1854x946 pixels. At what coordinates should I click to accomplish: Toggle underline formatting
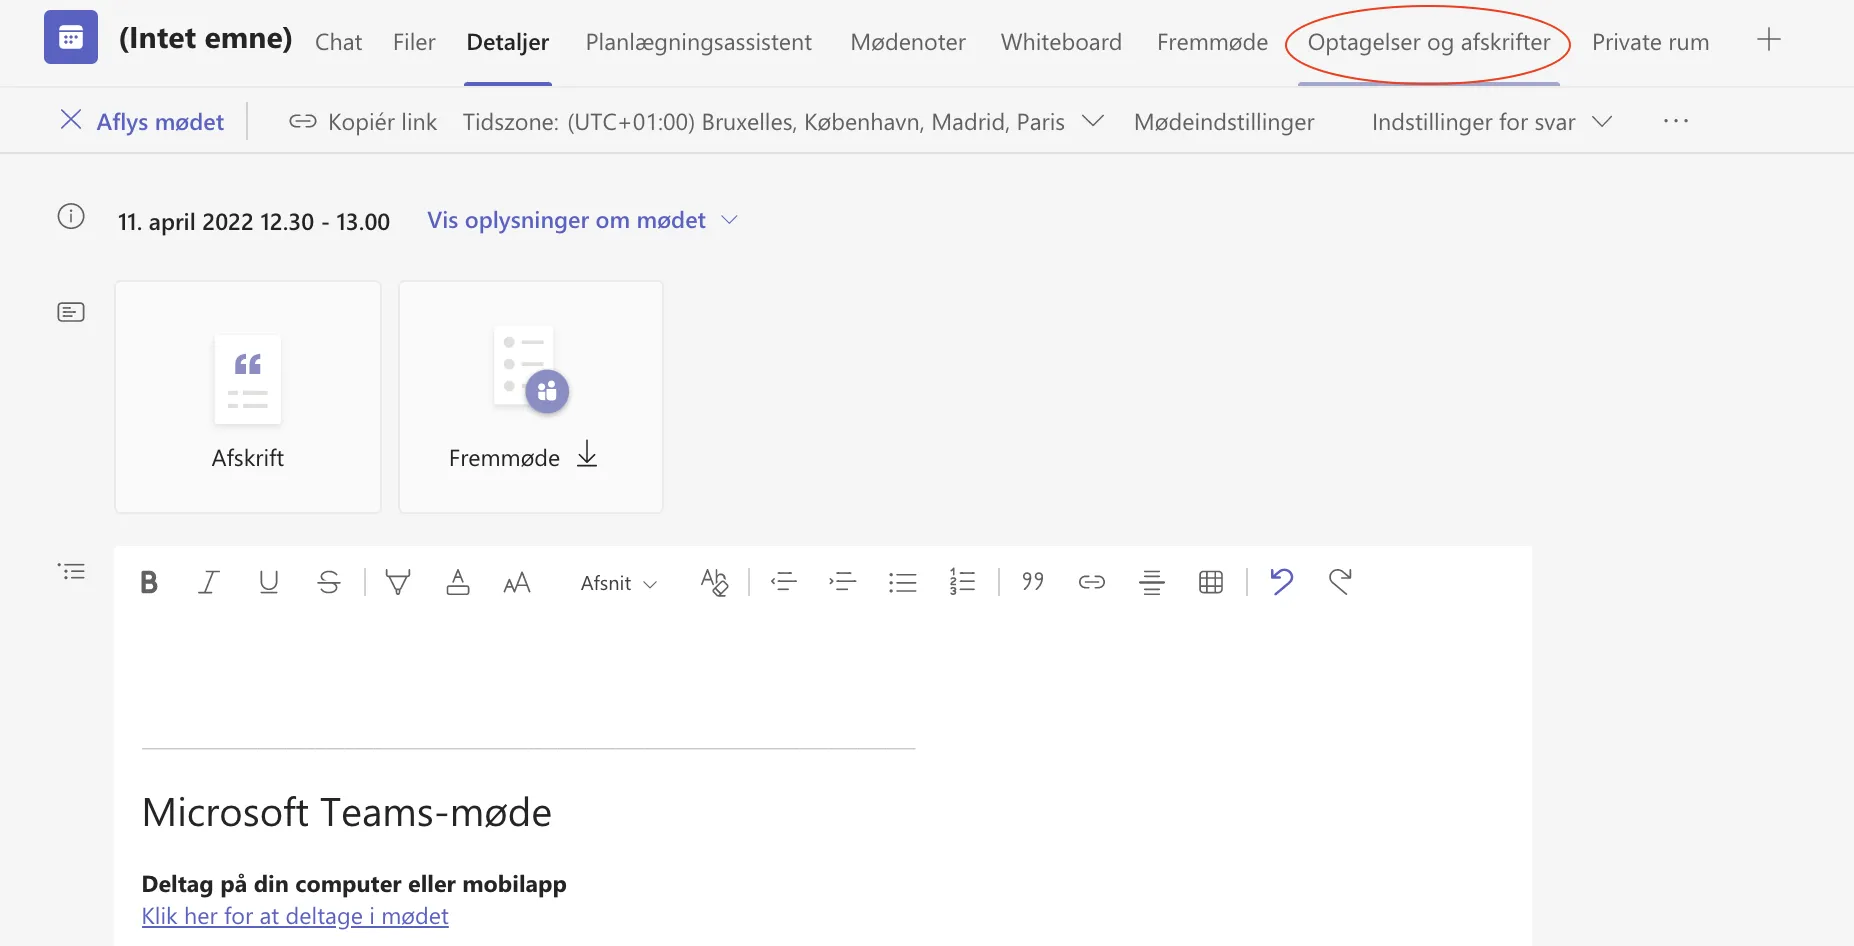click(x=268, y=582)
